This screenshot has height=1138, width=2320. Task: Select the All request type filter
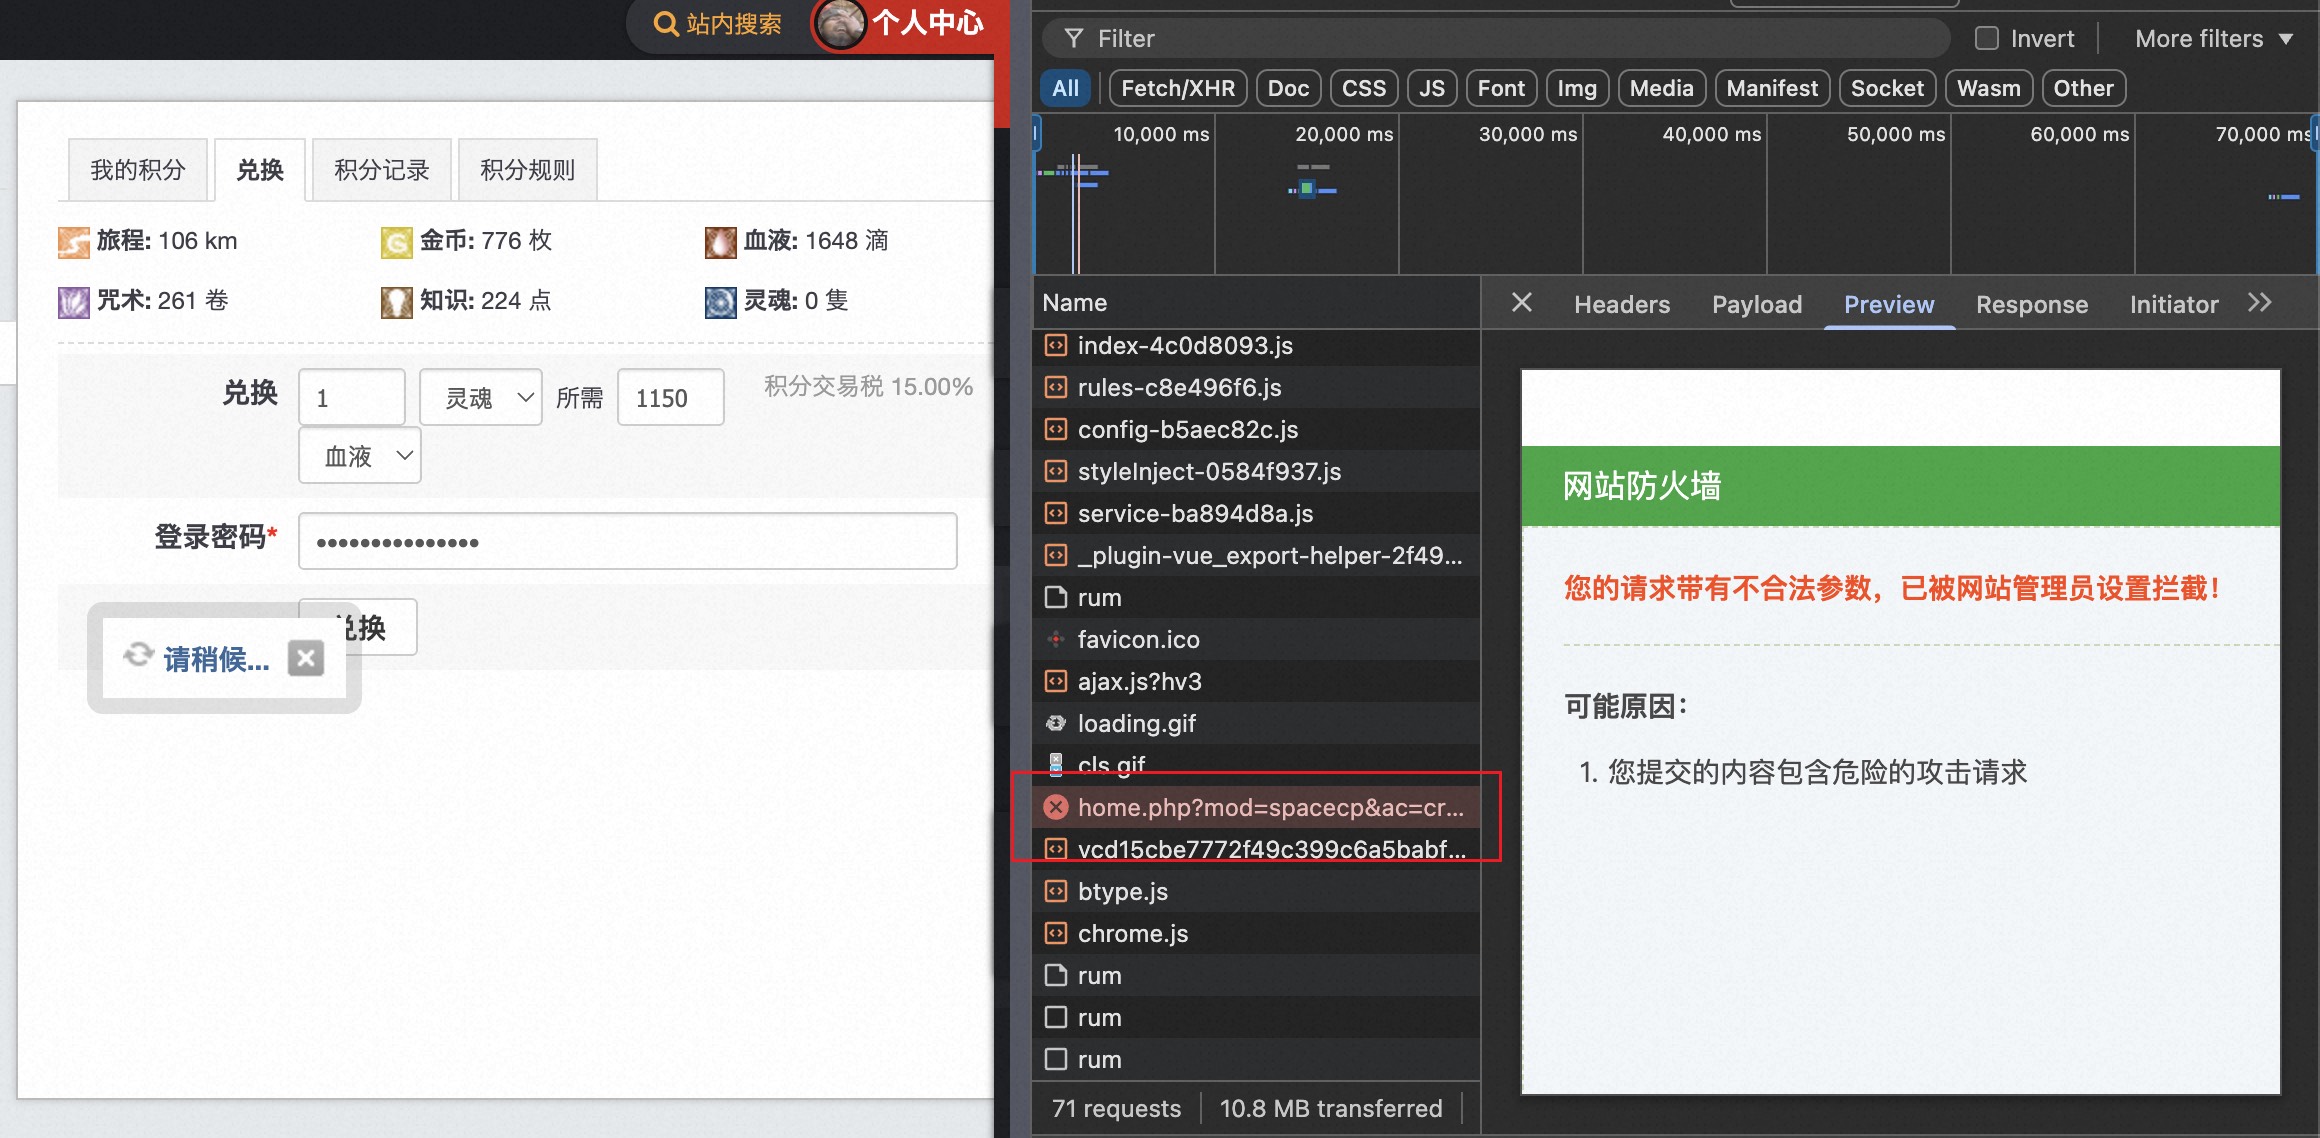(1065, 88)
